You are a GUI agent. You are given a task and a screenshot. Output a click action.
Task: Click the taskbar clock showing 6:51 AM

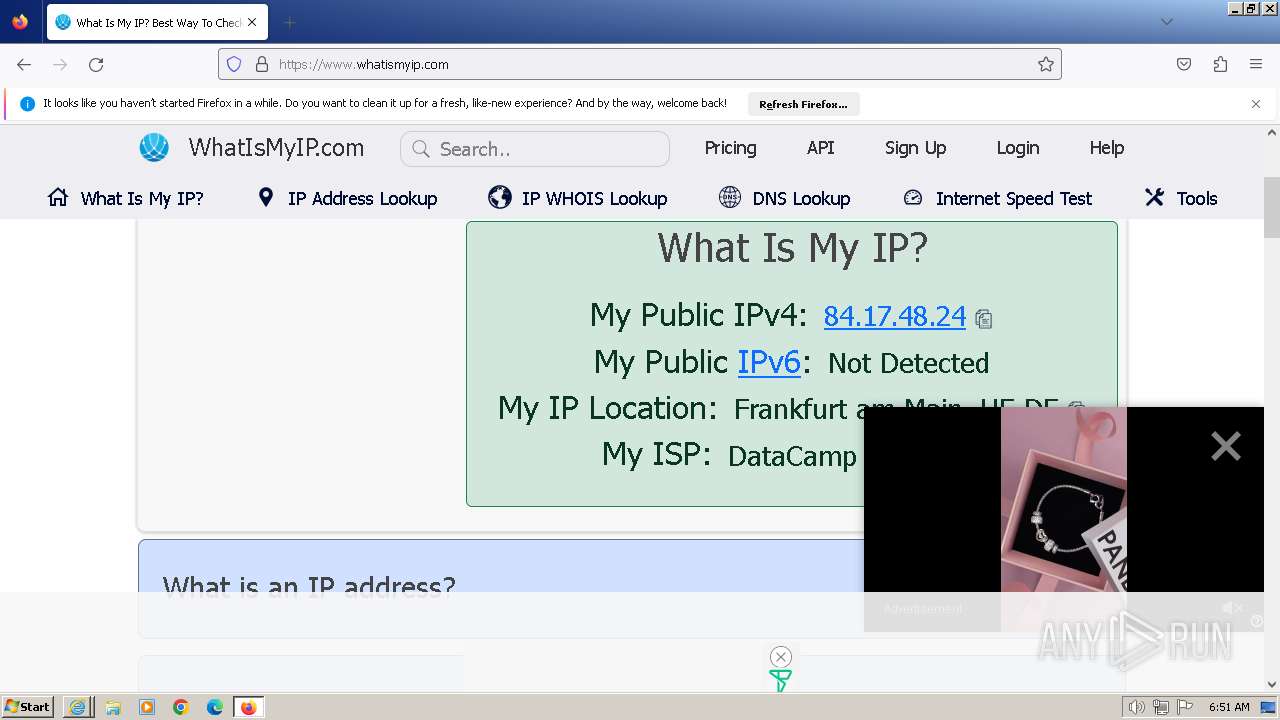(1229, 707)
